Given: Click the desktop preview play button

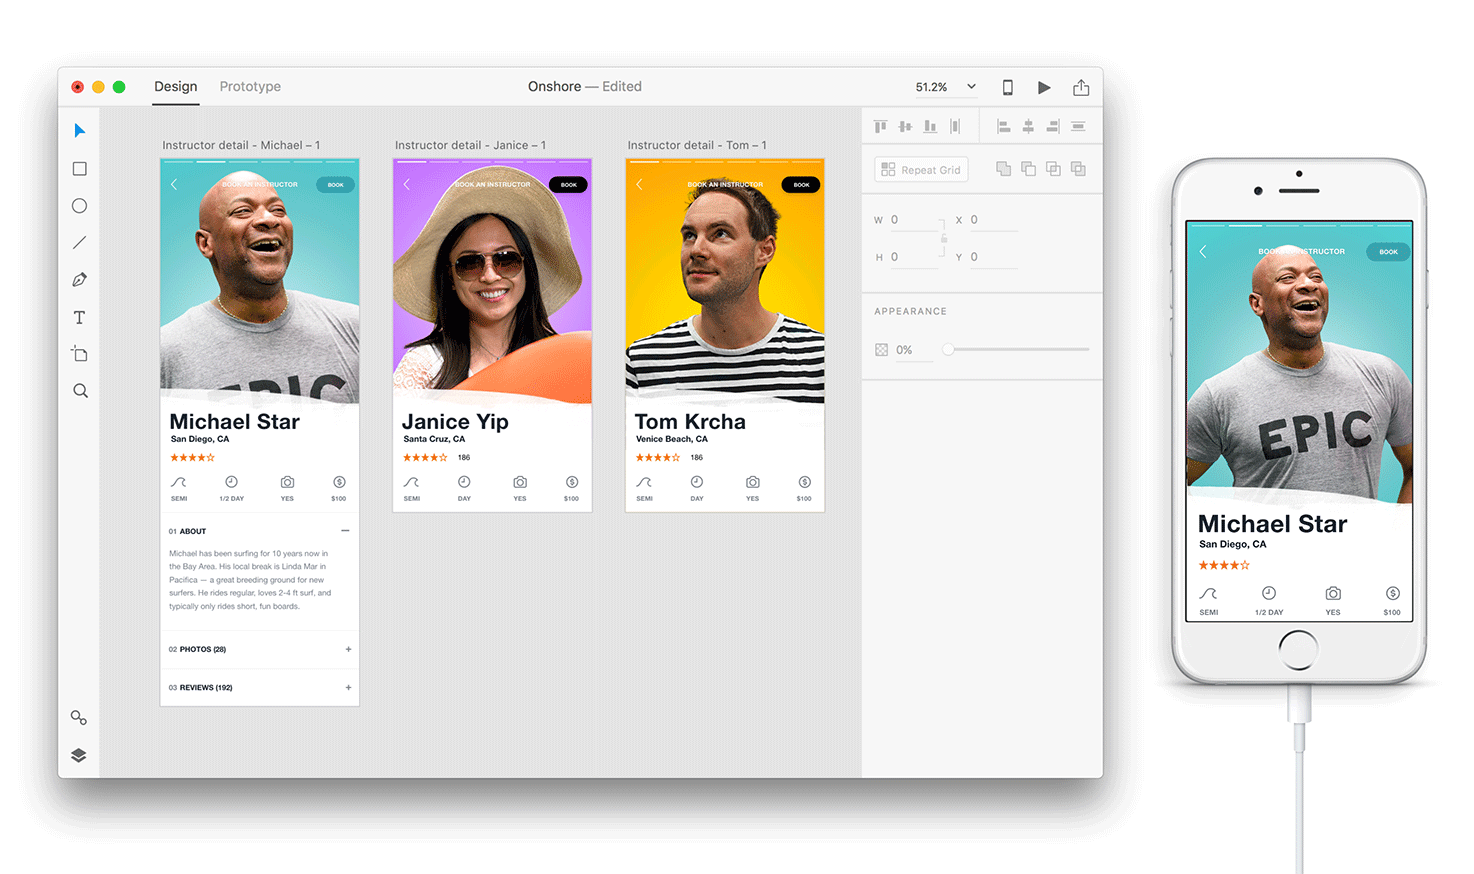Looking at the screenshot, I should (1044, 88).
